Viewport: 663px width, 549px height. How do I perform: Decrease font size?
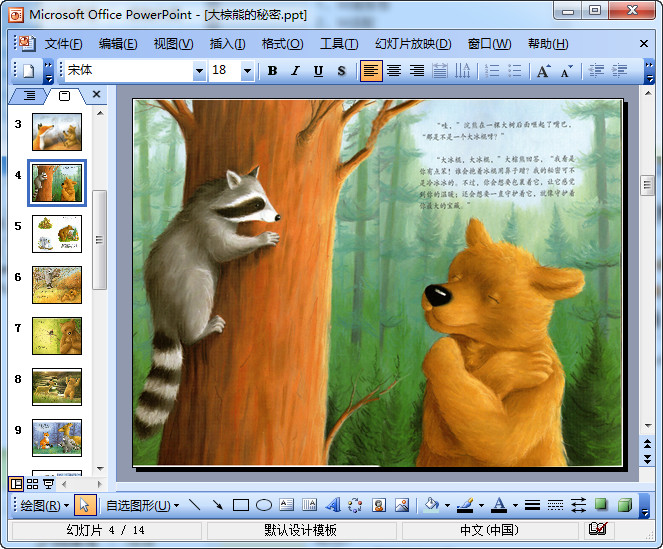[567, 71]
